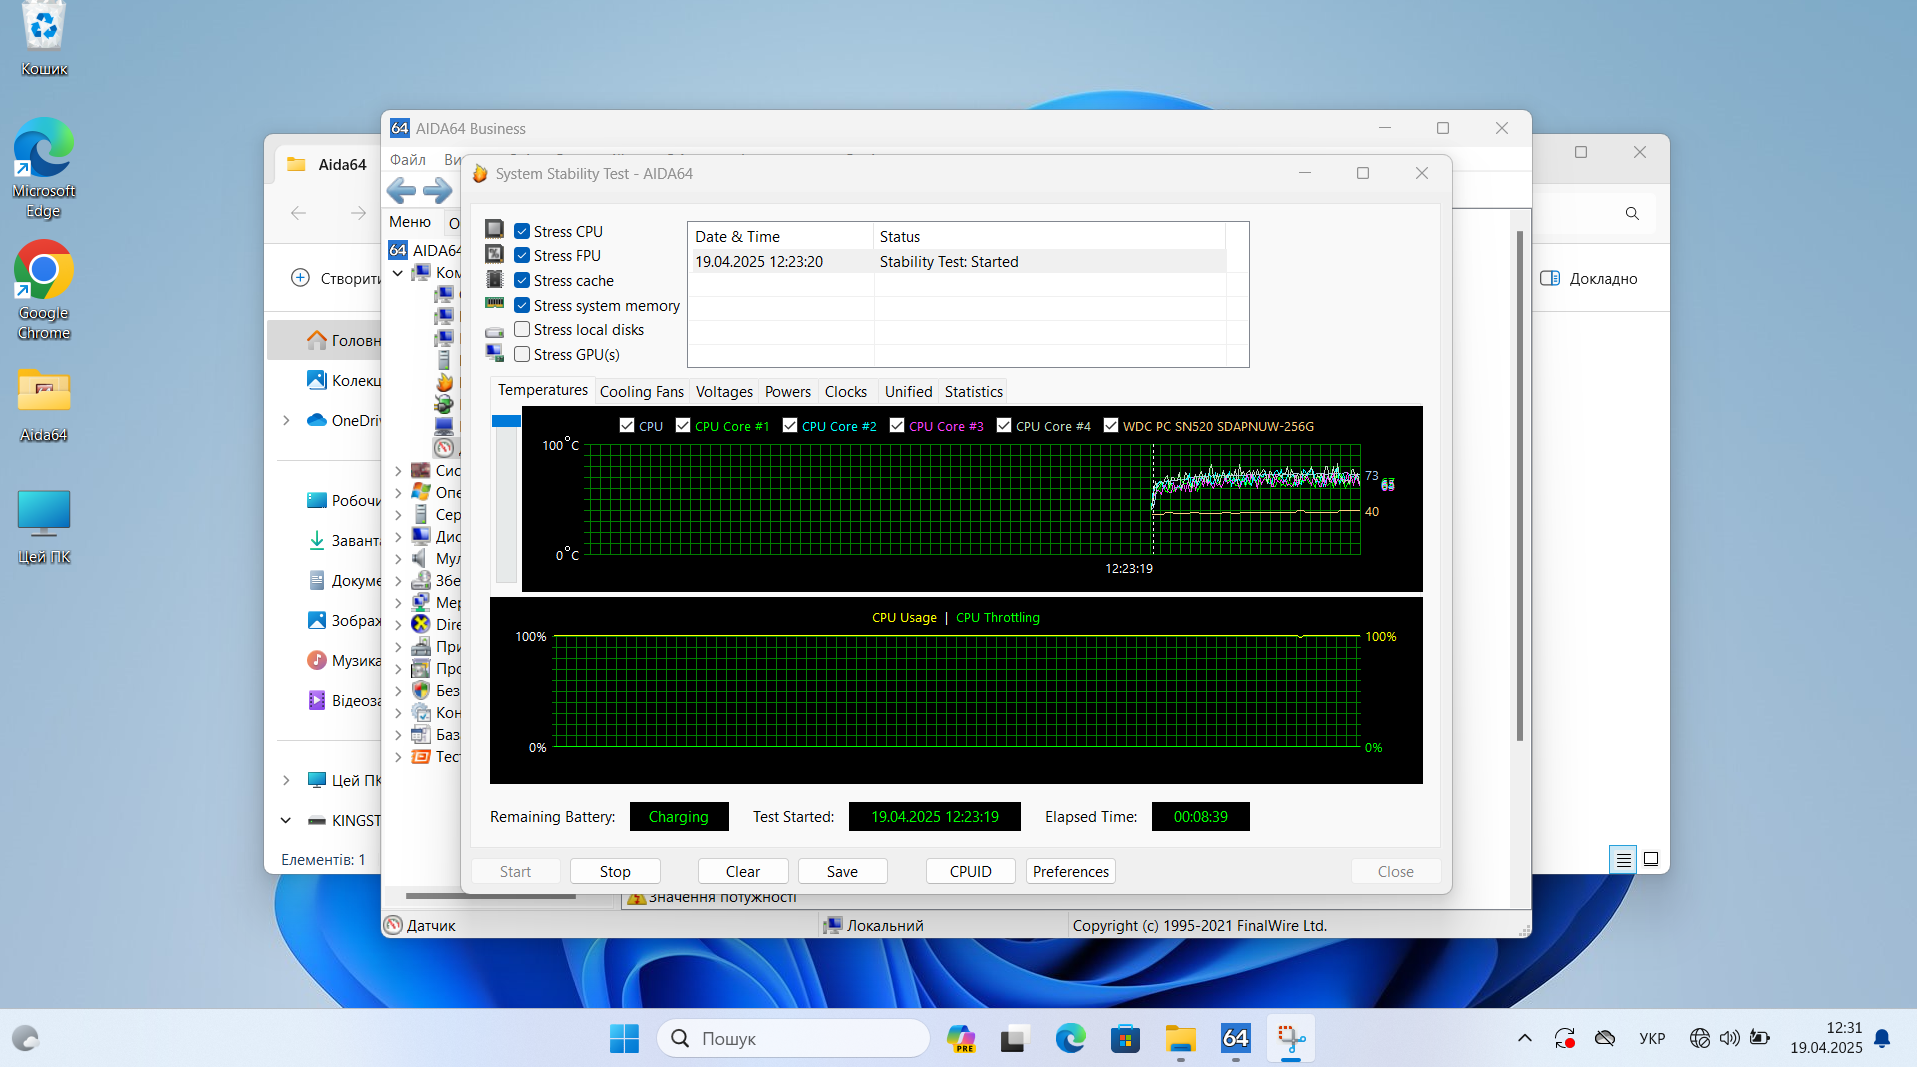
Task: Hide CPU Core #2 temperature graph line
Action: click(790, 425)
